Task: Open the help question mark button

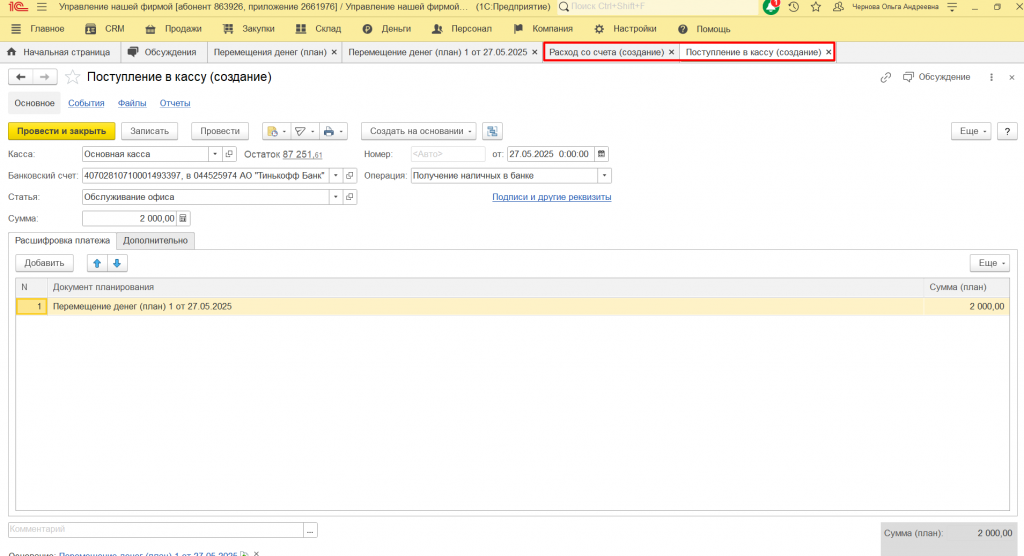Action: point(1007,131)
